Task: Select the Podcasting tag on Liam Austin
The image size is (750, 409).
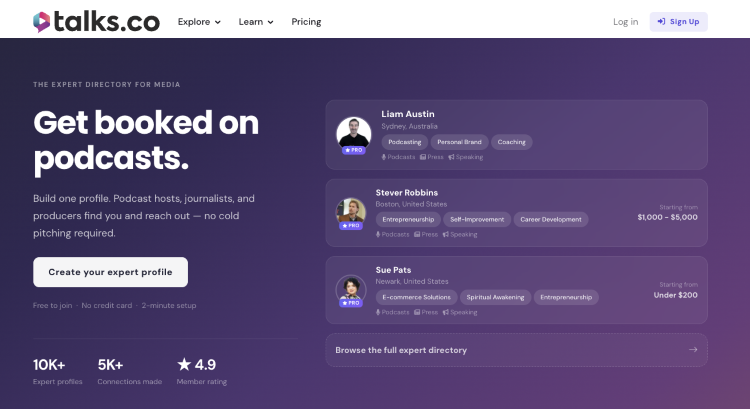Action: pos(405,142)
